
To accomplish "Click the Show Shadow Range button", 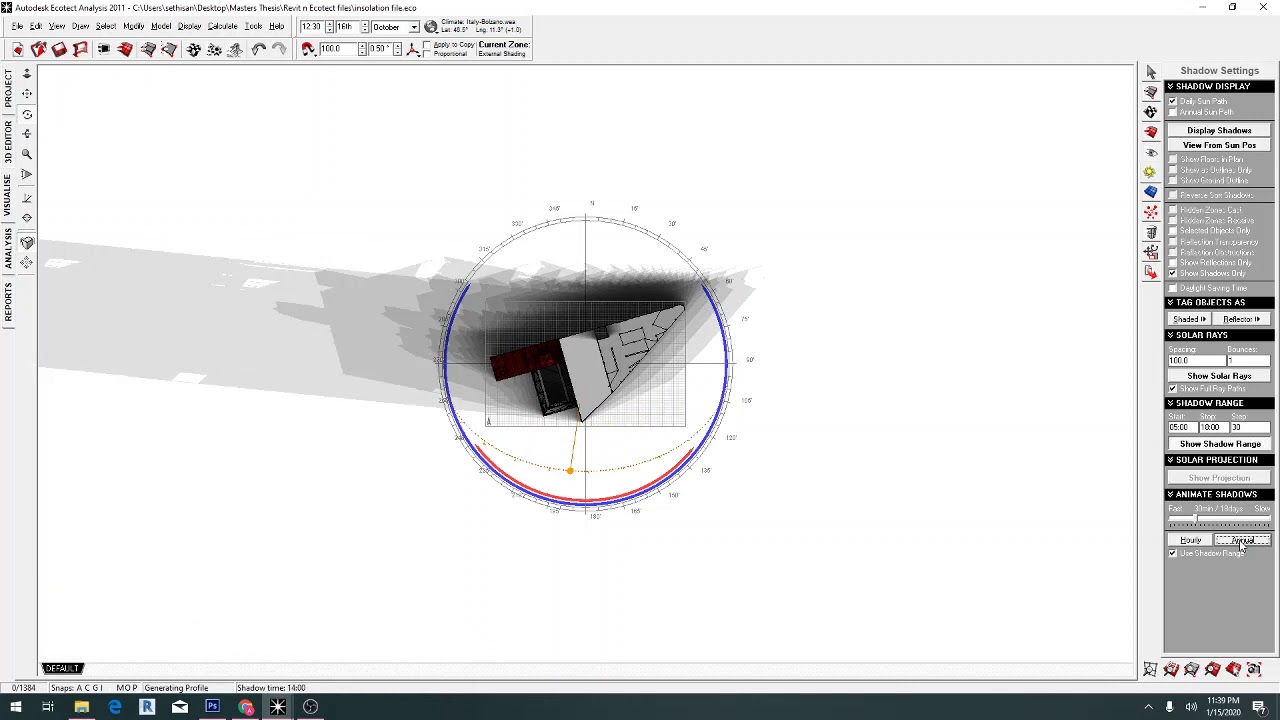I will (x=1219, y=444).
